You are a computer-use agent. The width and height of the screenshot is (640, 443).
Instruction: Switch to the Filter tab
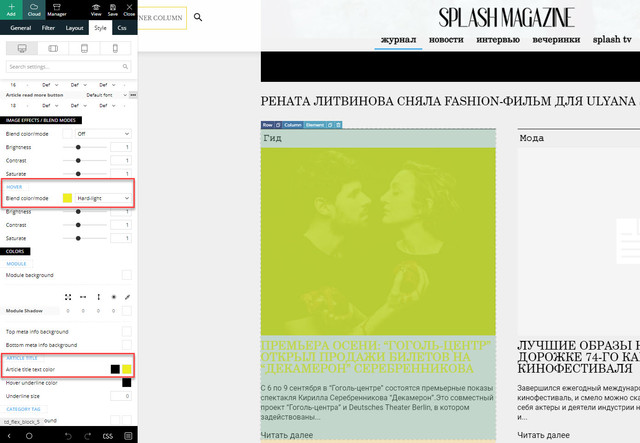(x=48, y=28)
